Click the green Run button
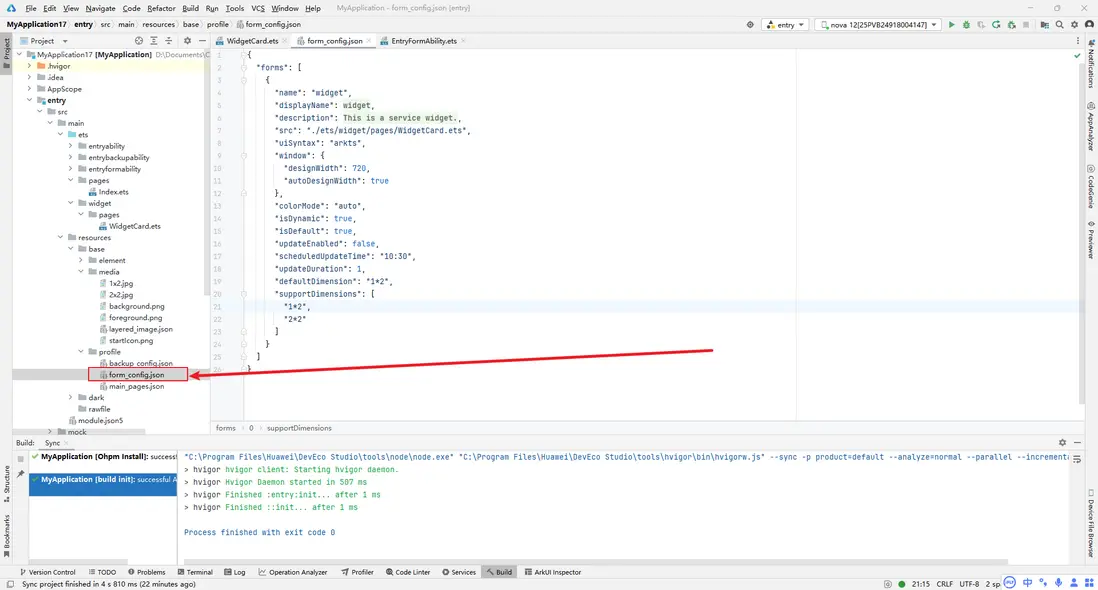The height and width of the screenshot is (590, 1098). [x=951, y=24]
